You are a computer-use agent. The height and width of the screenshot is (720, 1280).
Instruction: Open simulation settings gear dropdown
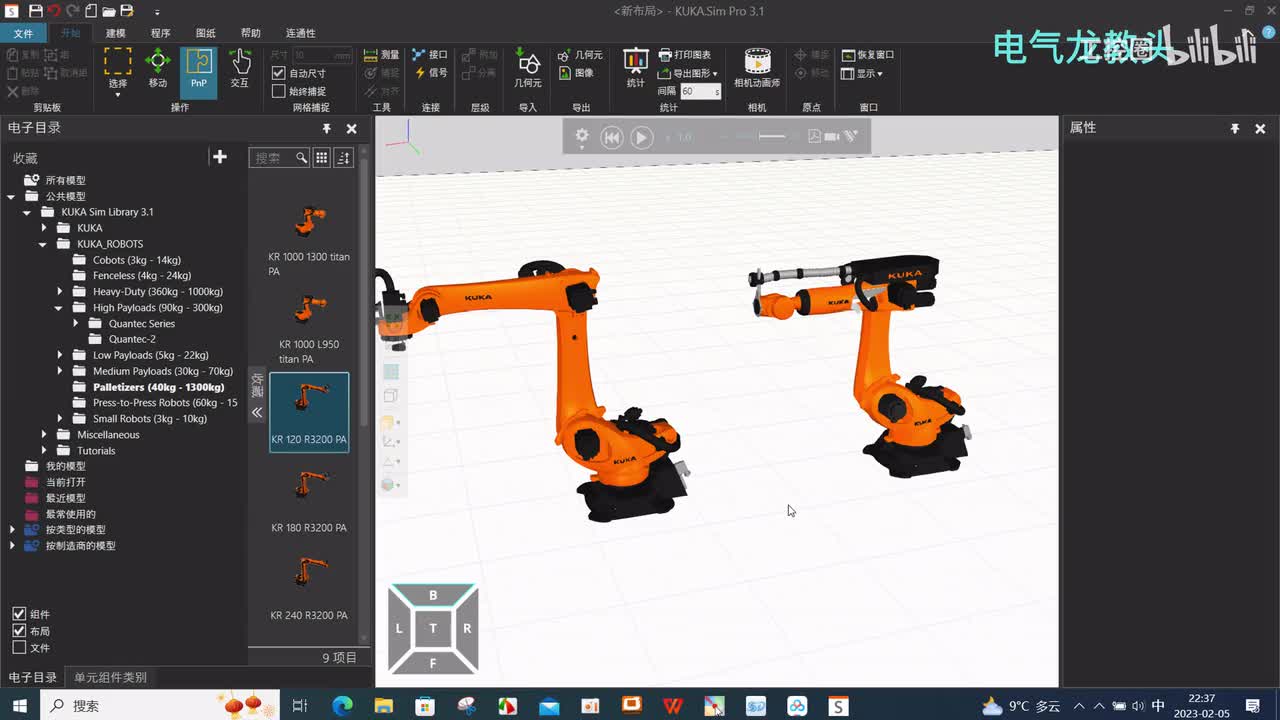click(x=582, y=137)
